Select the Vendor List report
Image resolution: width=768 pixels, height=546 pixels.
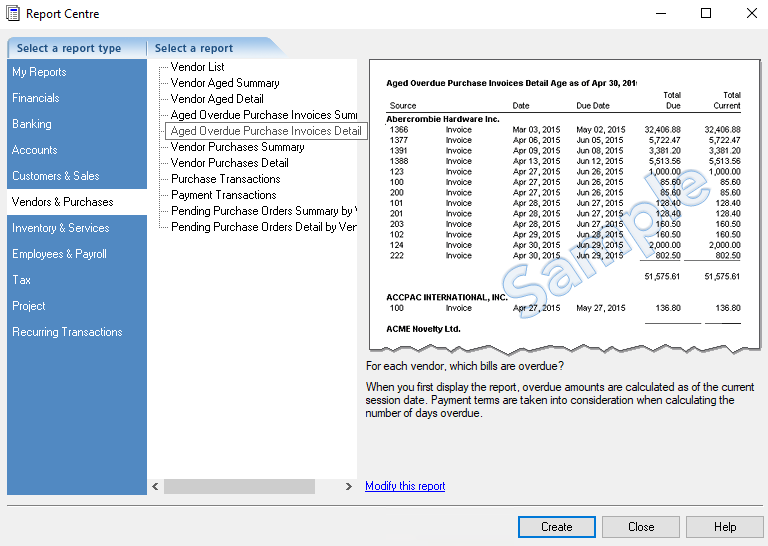[x=197, y=67]
